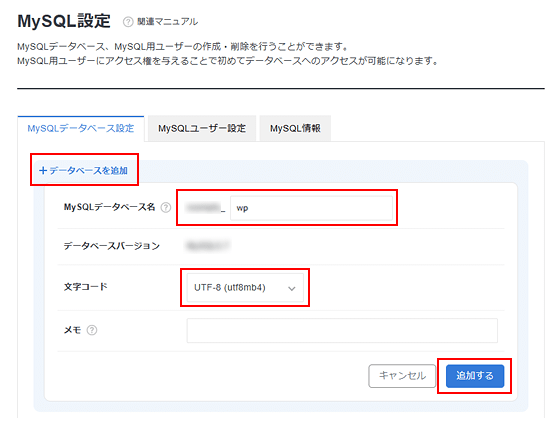Open the 文字コード dropdown showing UTF-8 (utf8mb4)
This screenshot has height=425, width=560.
pyautogui.click(x=245, y=288)
